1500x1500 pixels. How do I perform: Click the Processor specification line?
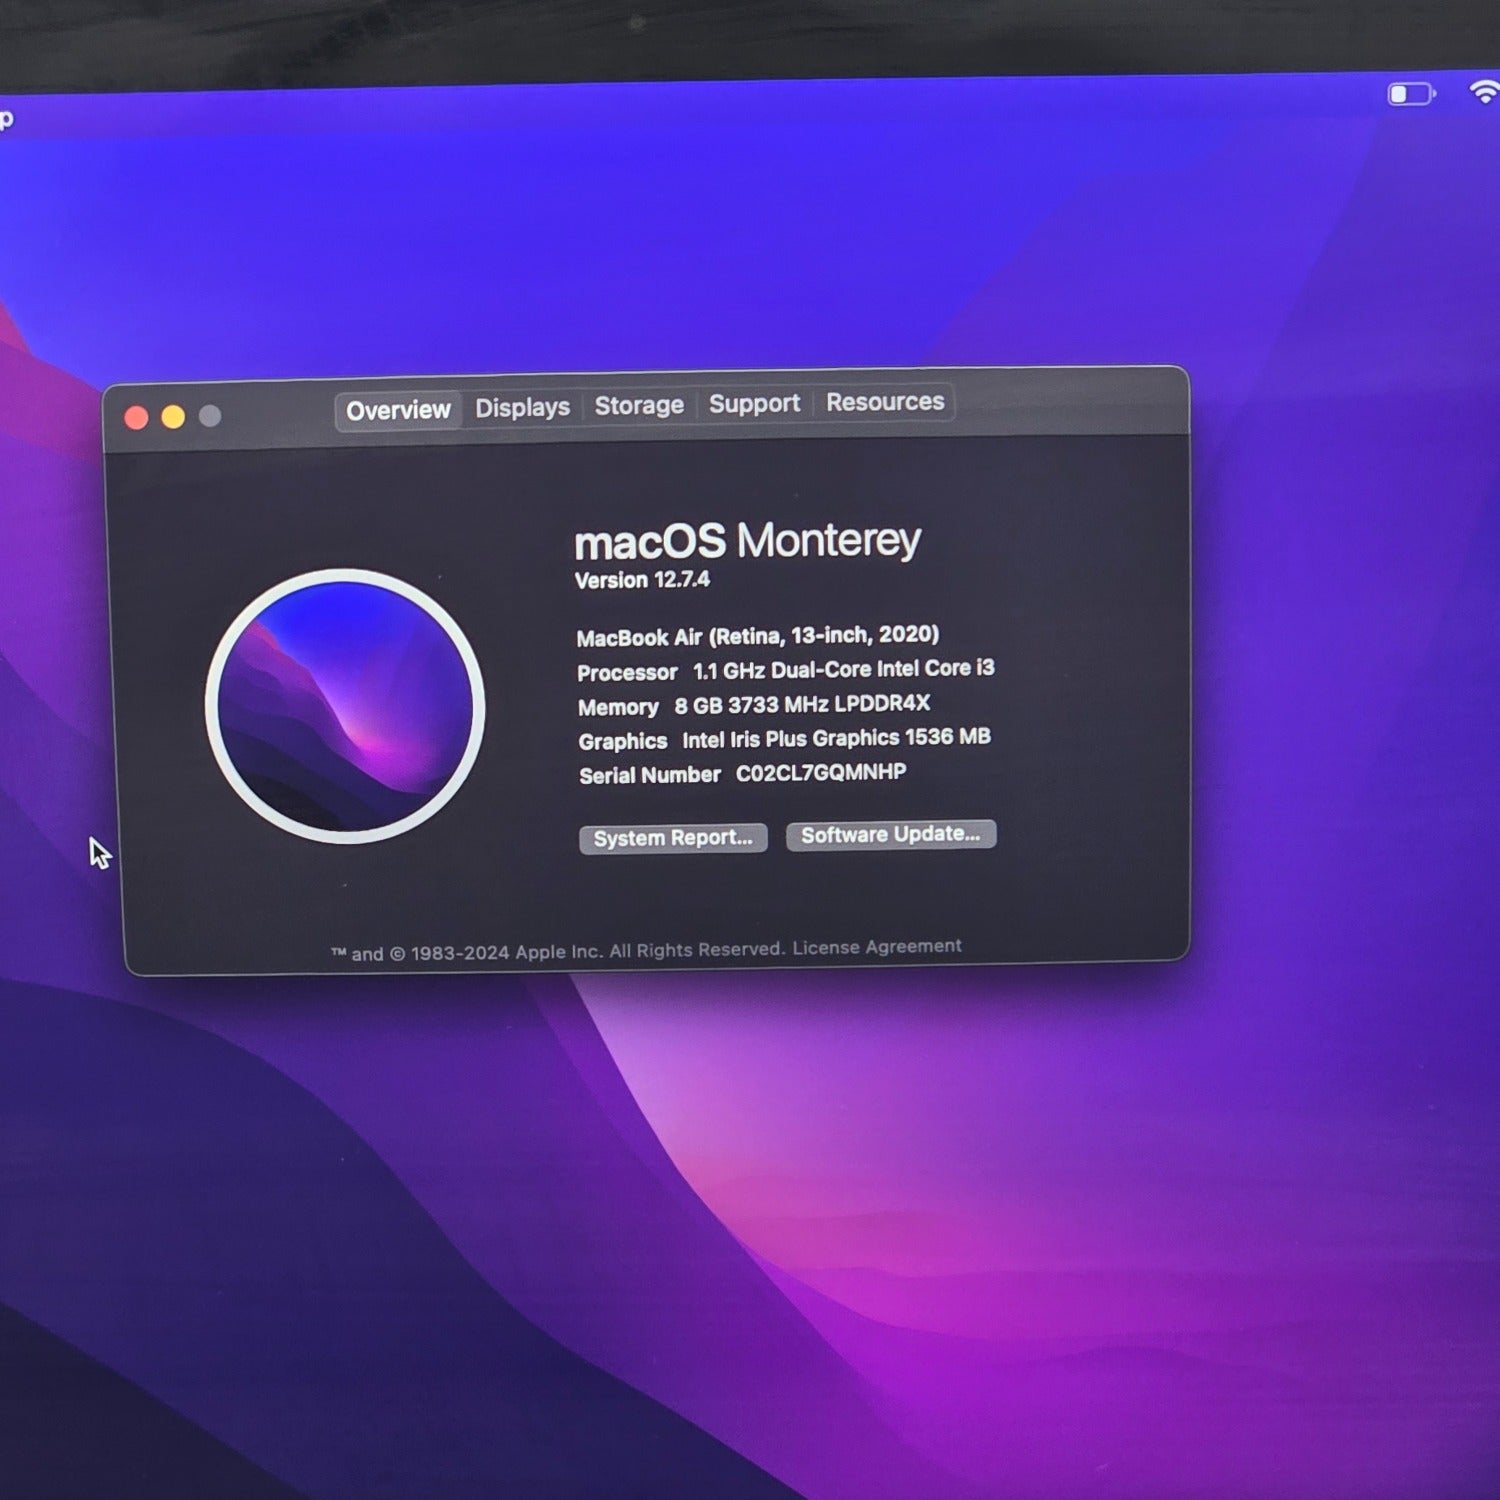tap(785, 670)
